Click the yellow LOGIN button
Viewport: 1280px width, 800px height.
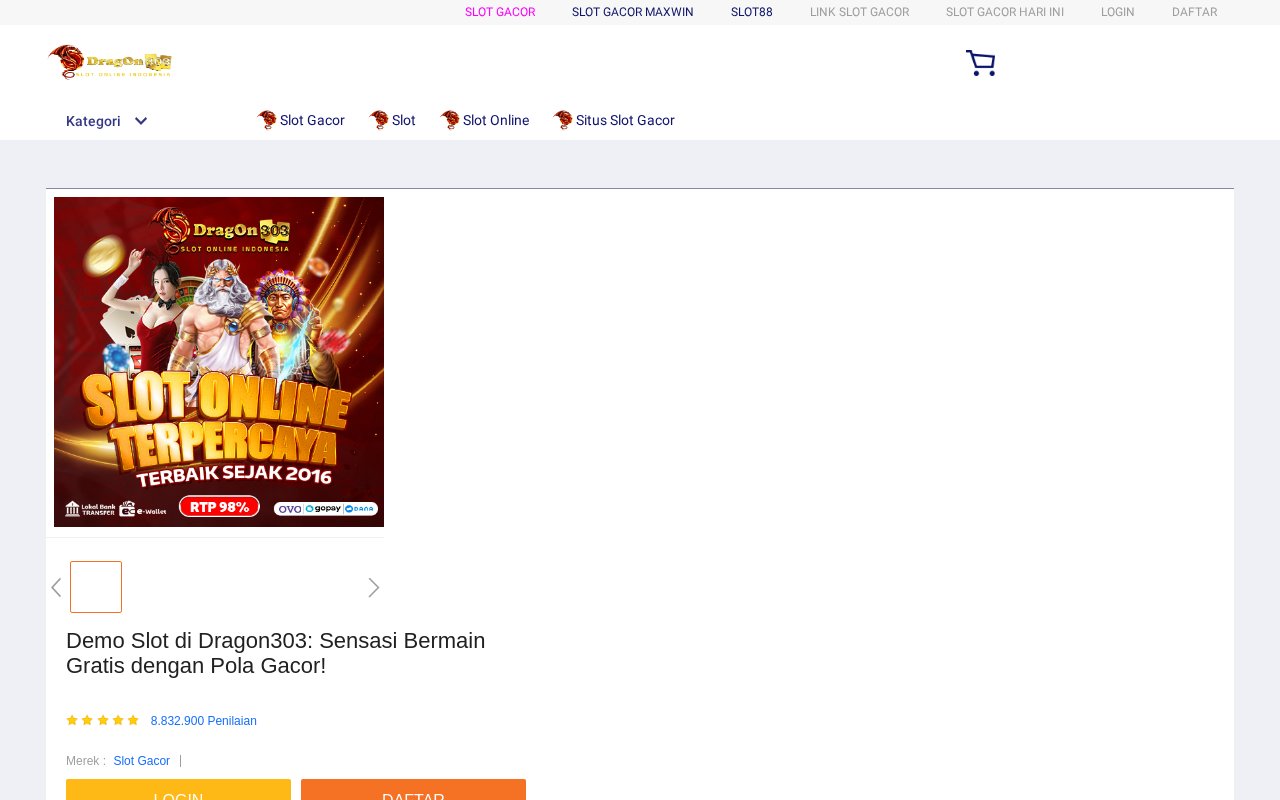178,790
